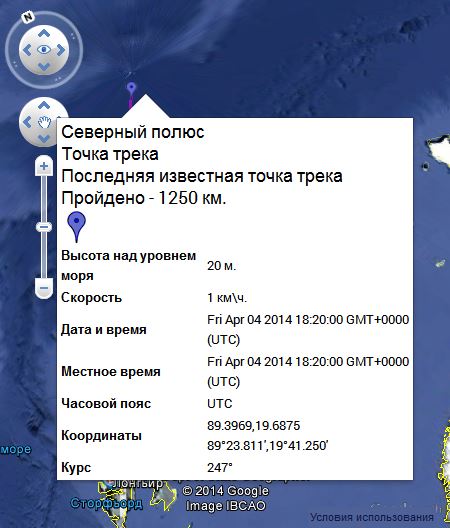This screenshot has height=528, width=450.
Task: Click the eye icon in look control
Action: [44, 50]
